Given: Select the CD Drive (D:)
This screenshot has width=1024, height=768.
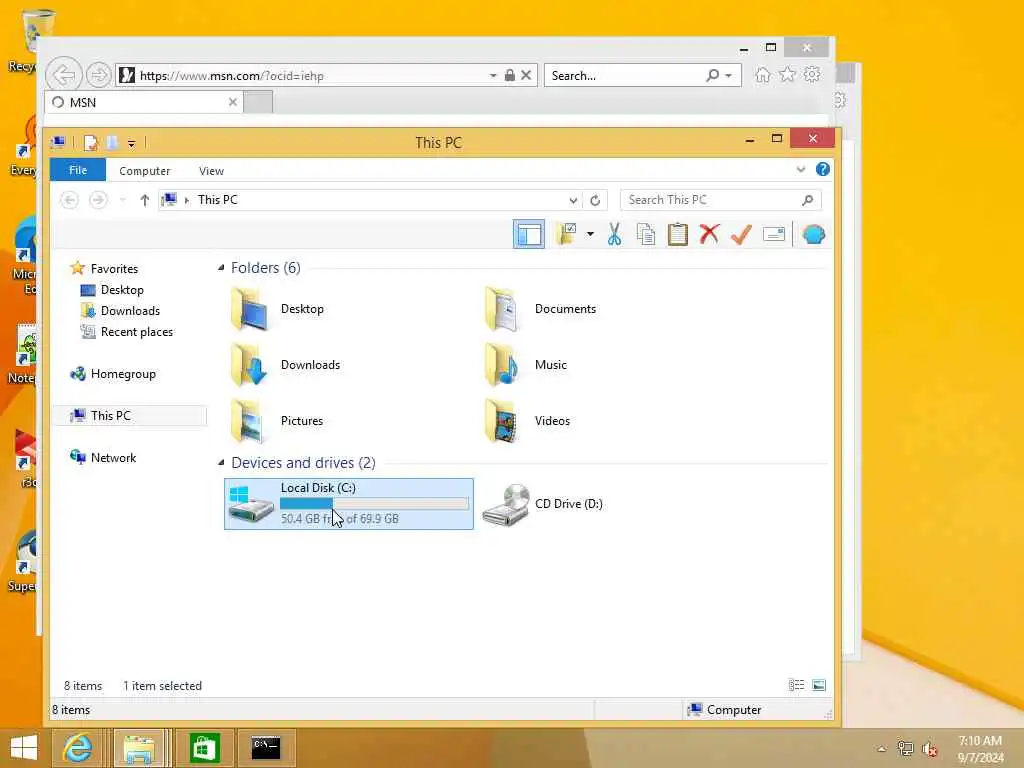Looking at the screenshot, I should (x=543, y=504).
